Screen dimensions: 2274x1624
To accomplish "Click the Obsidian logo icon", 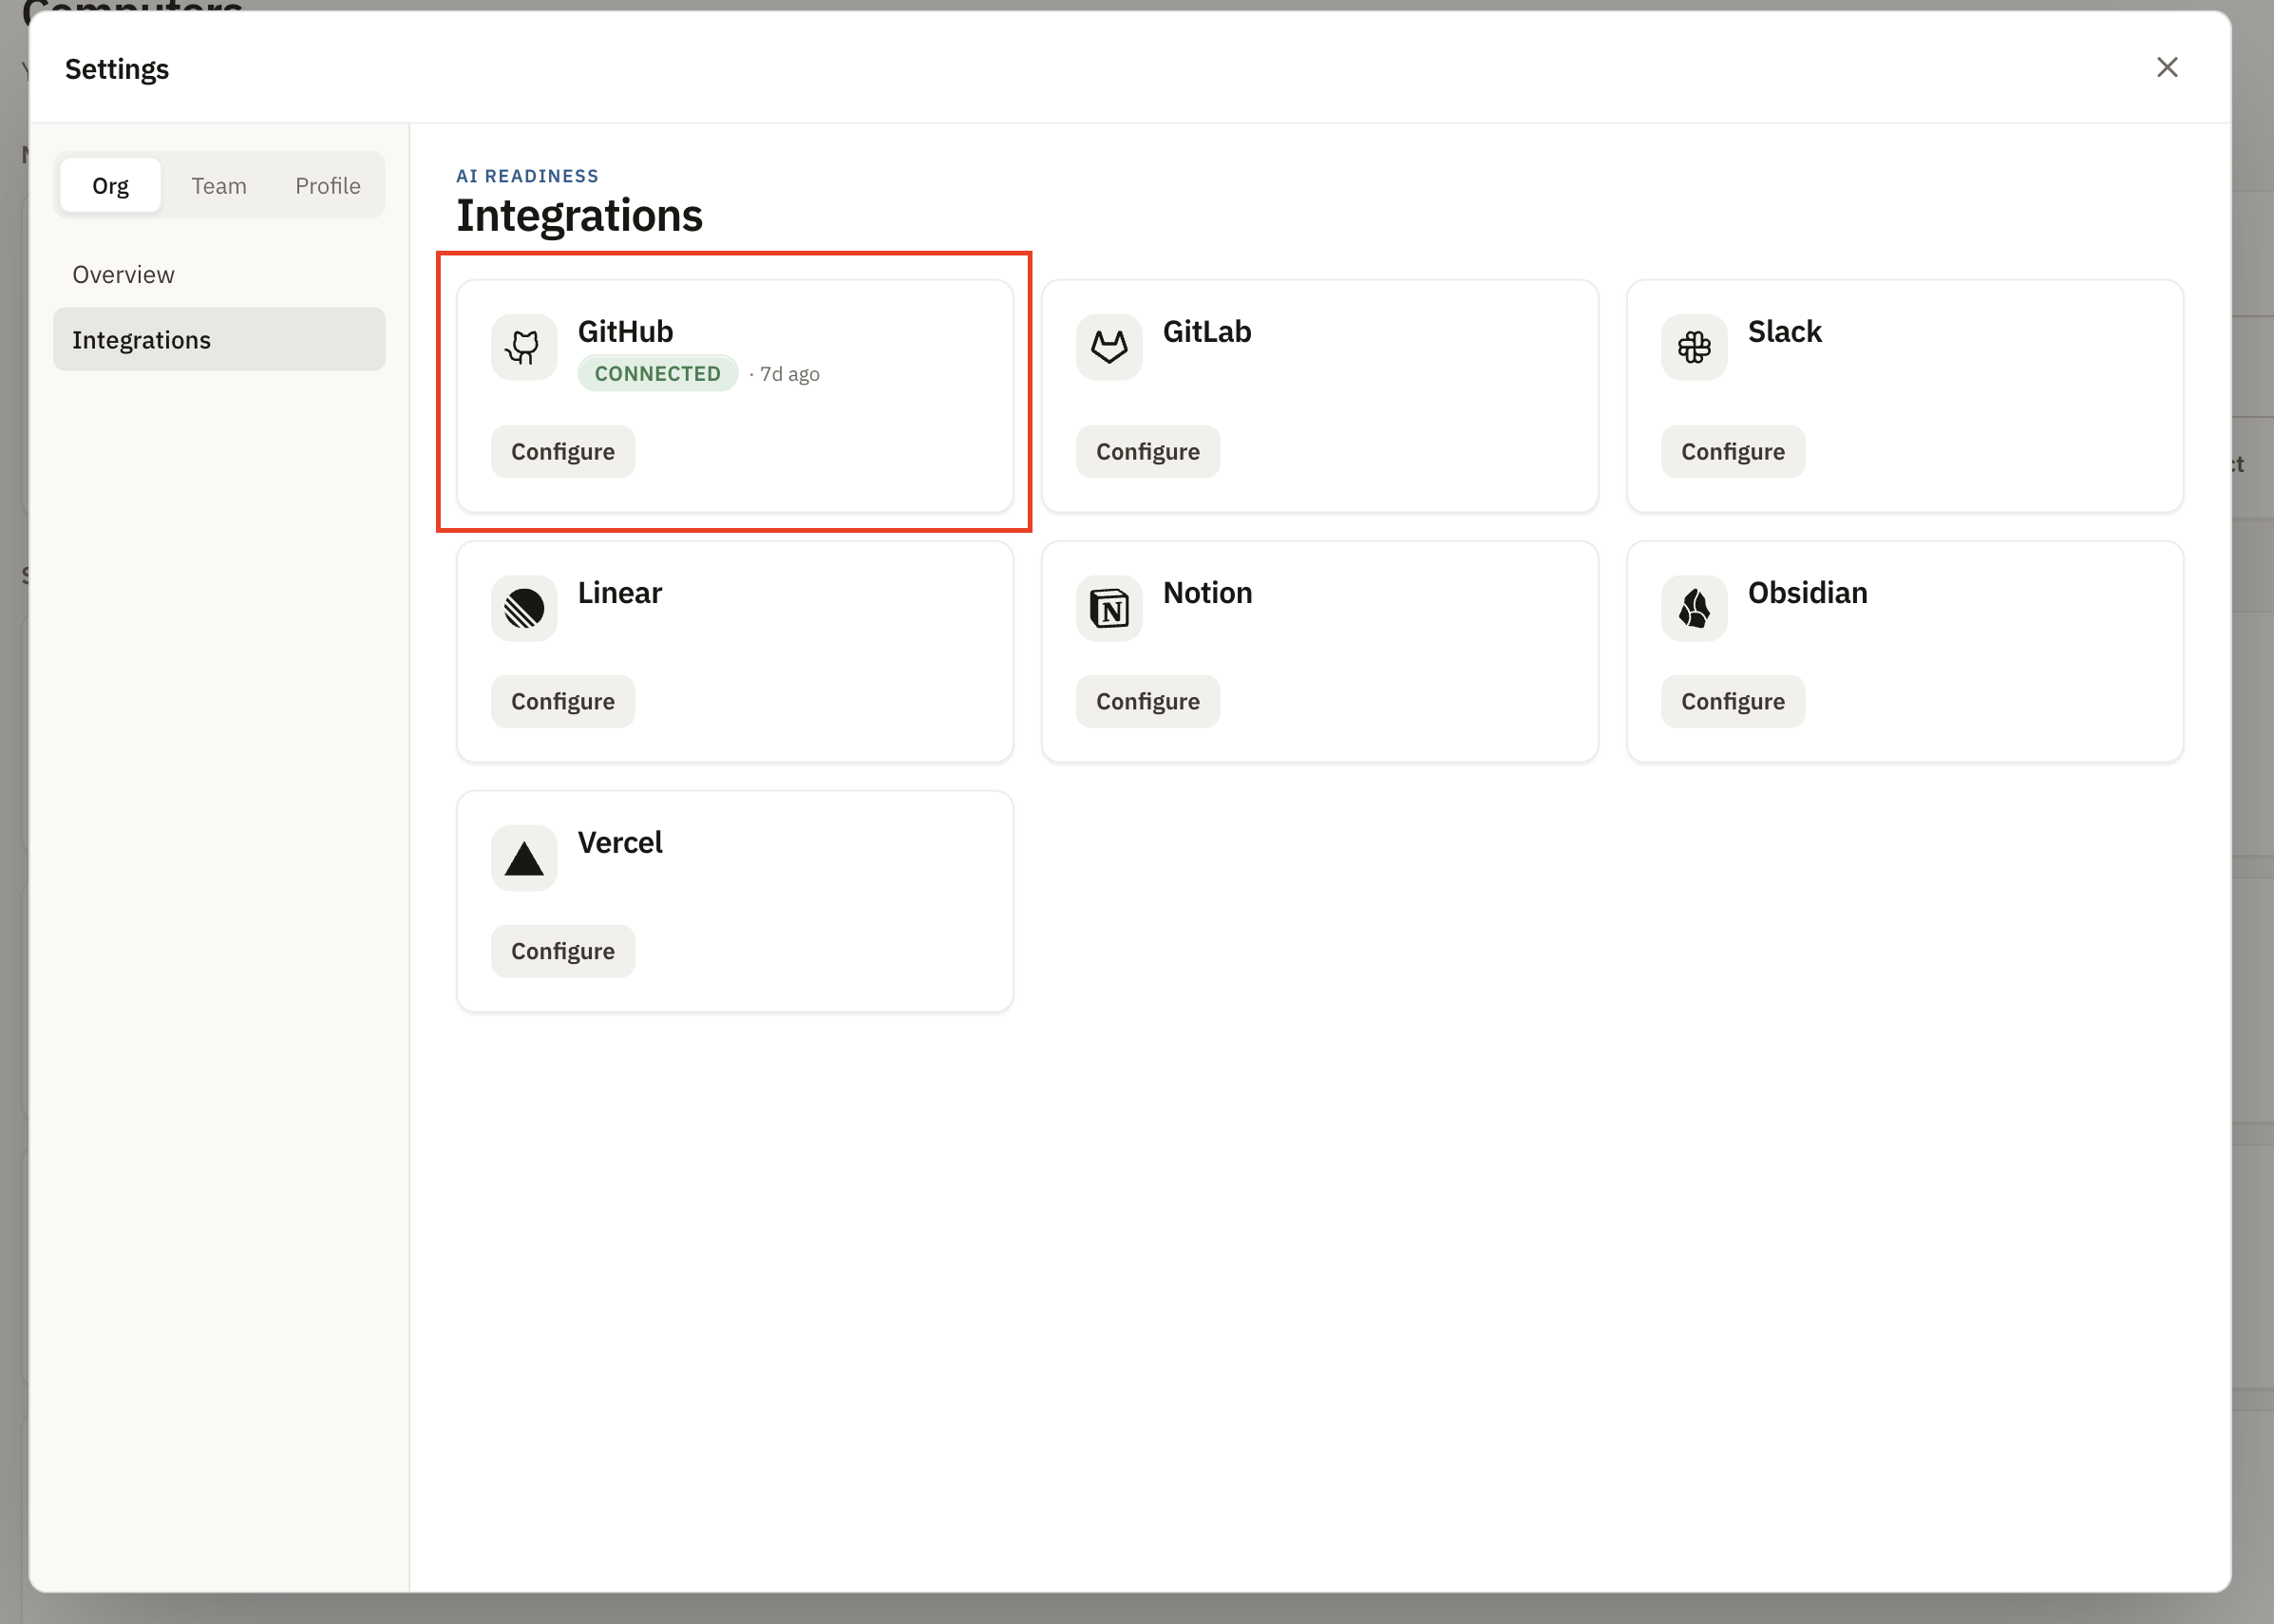I will coord(1694,608).
